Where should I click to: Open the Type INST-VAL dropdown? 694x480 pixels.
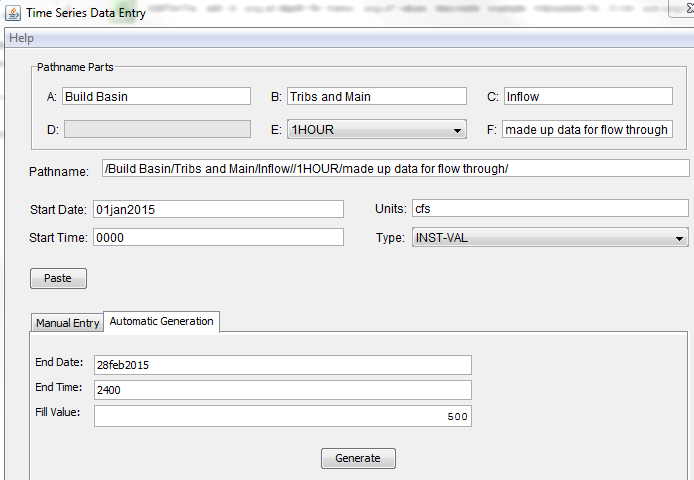tap(550, 237)
